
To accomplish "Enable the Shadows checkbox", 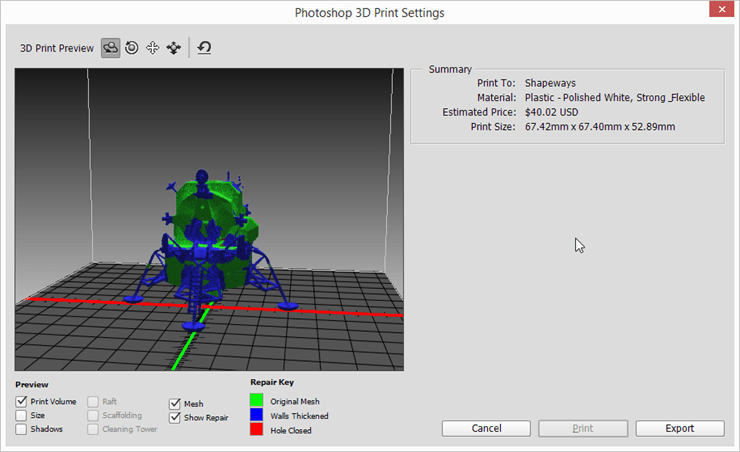I will [21, 429].
